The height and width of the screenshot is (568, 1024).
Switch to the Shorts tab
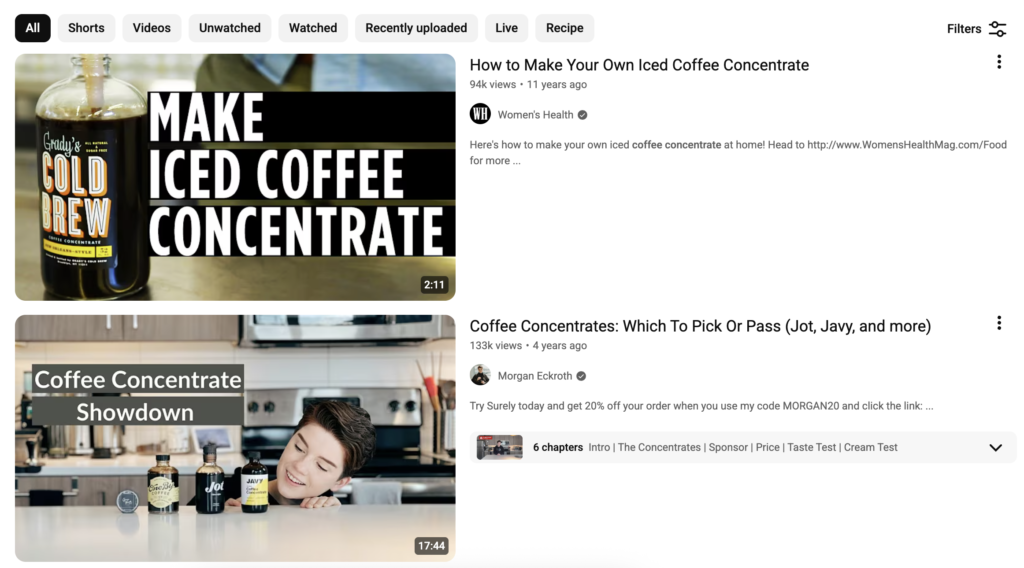pos(86,28)
